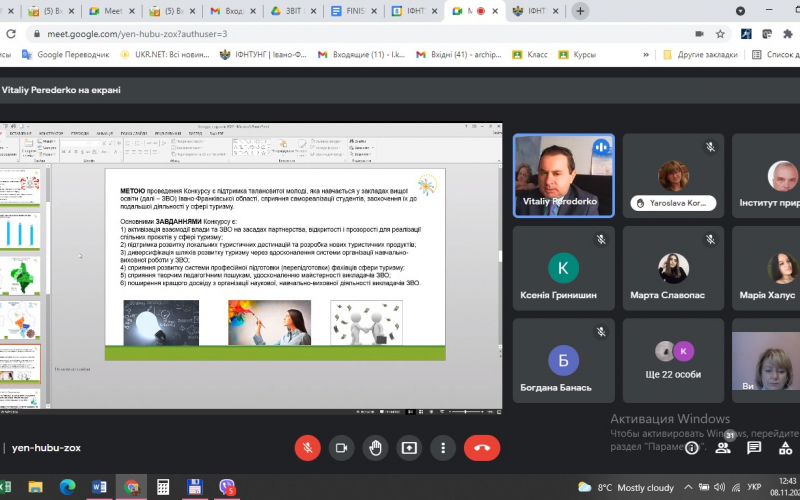
Task: Reload the page in Chrome
Action: [11, 34]
